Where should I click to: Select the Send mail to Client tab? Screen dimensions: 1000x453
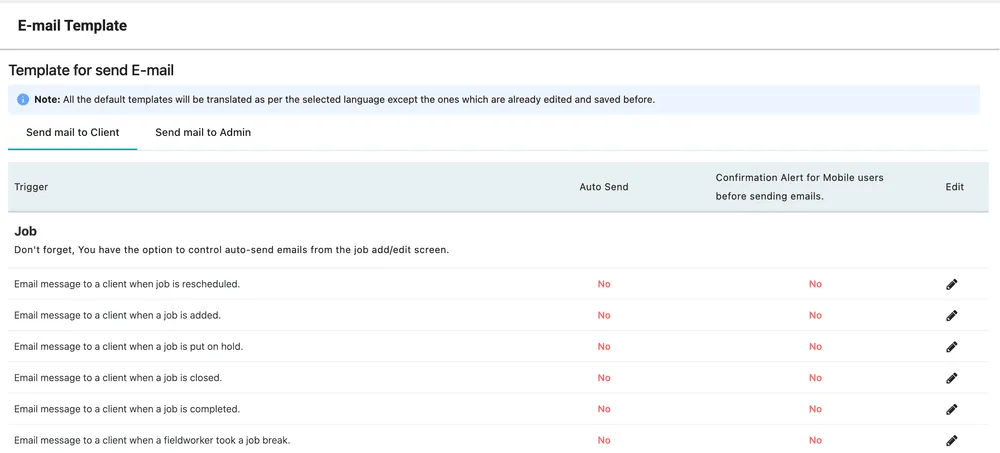tap(73, 133)
